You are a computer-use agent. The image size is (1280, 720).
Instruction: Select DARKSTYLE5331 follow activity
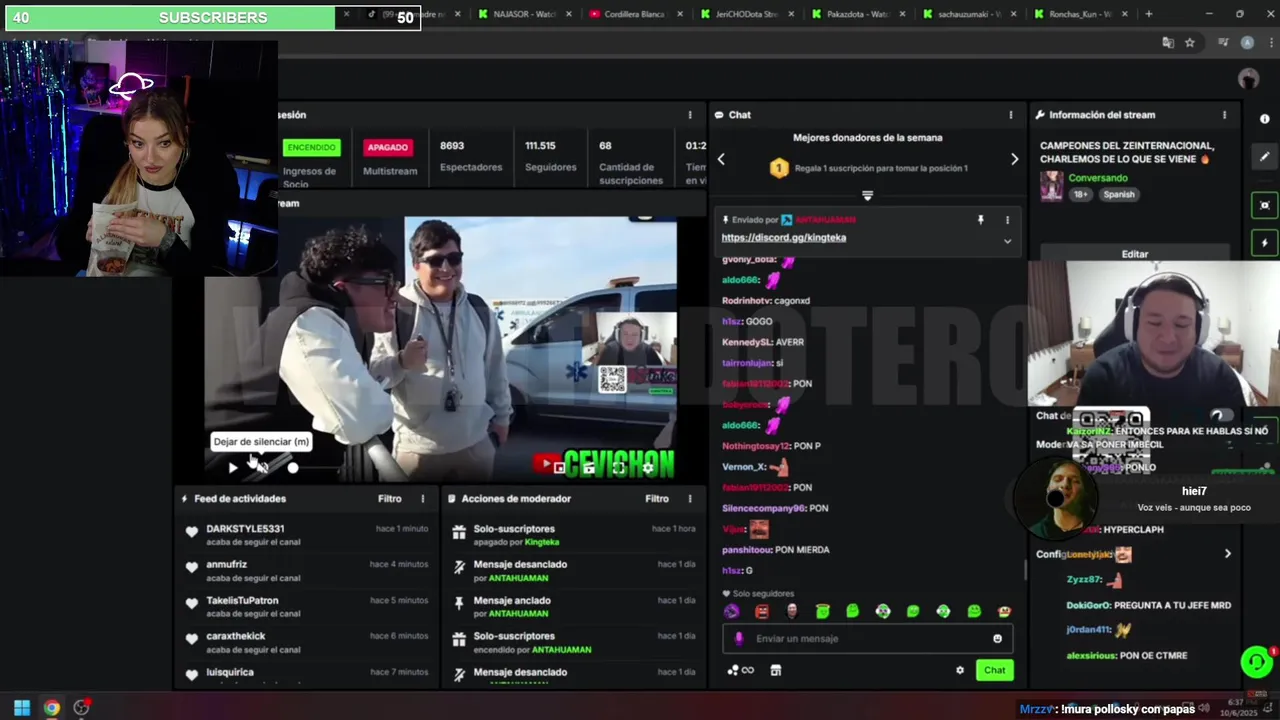click(x=305, y=534)
